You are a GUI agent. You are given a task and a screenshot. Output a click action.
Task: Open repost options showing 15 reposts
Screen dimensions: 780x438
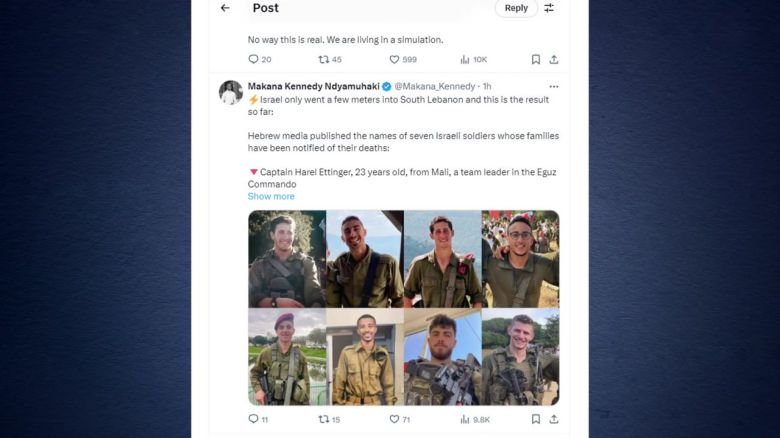[324, 419]
